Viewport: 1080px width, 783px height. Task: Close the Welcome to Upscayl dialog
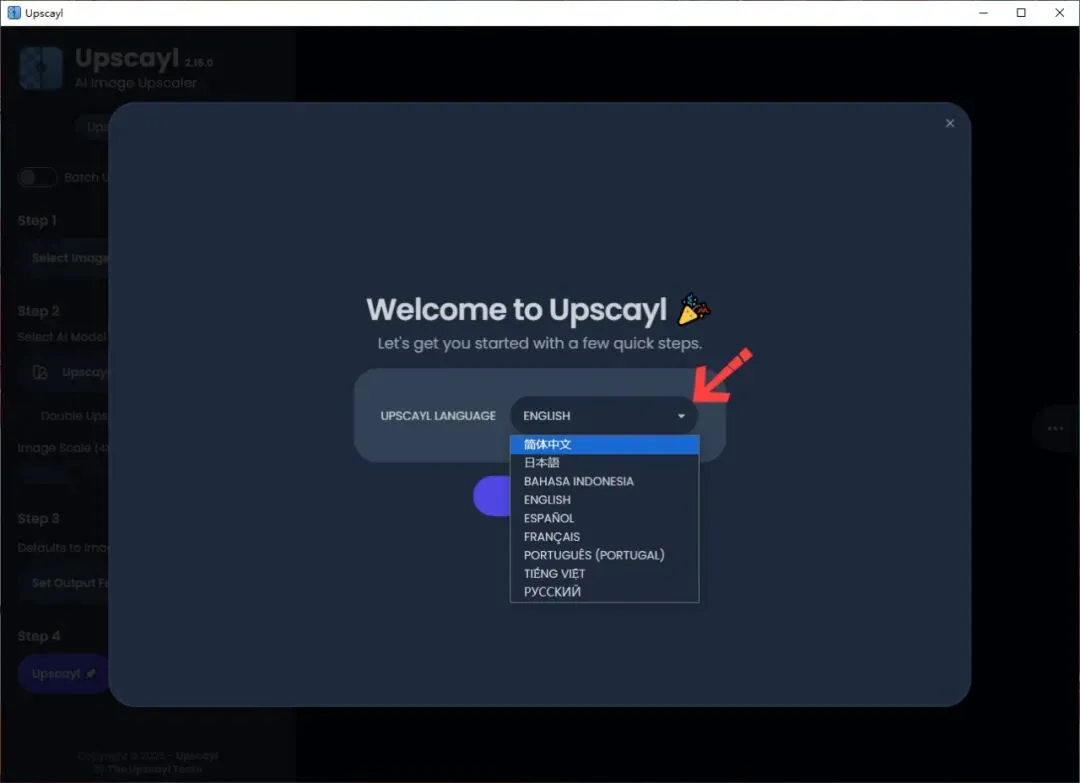coord(950,123)
